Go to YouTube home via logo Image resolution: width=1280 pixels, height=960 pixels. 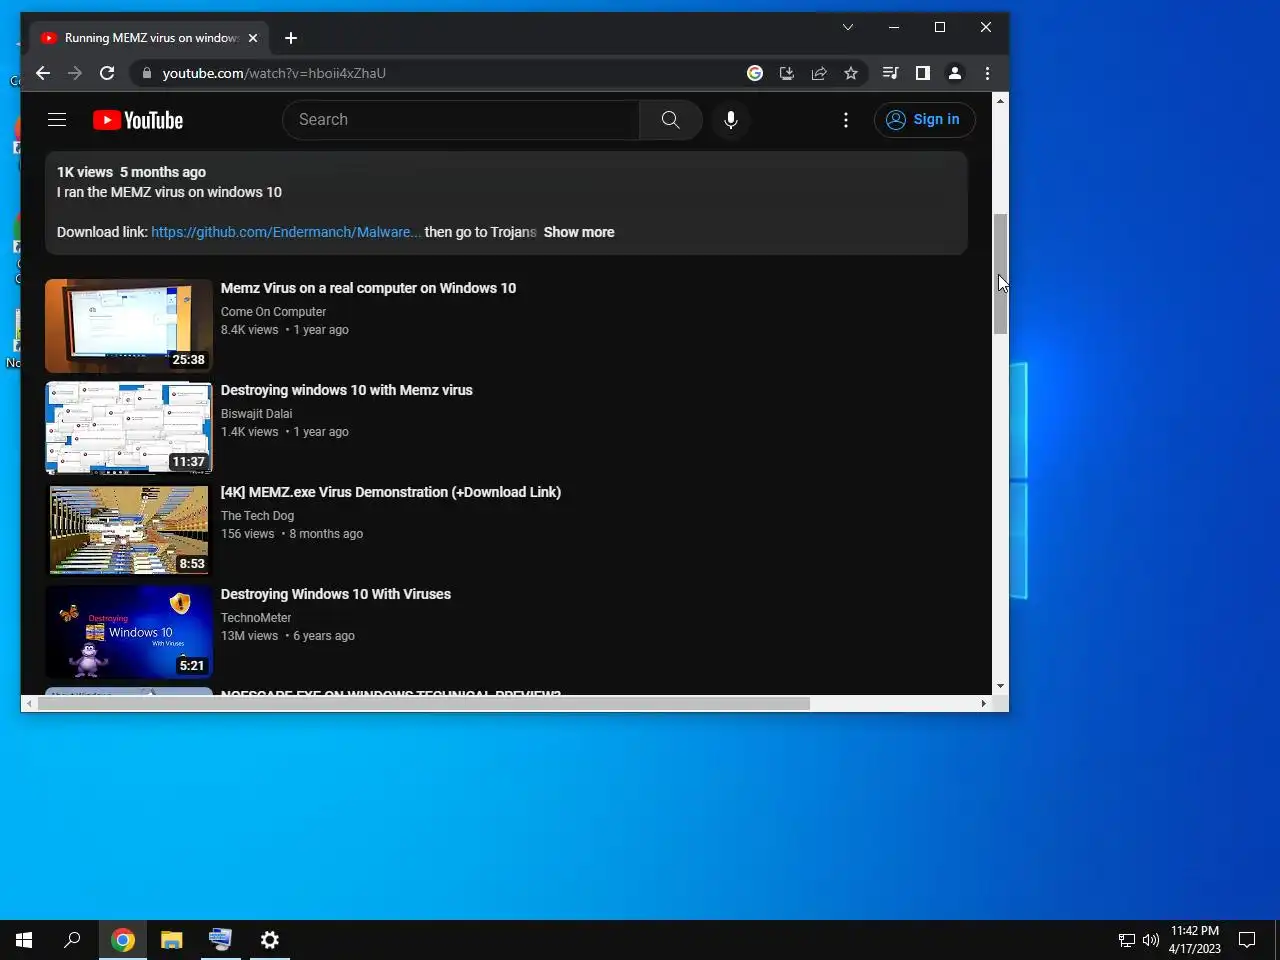click(x=138, y=120)
